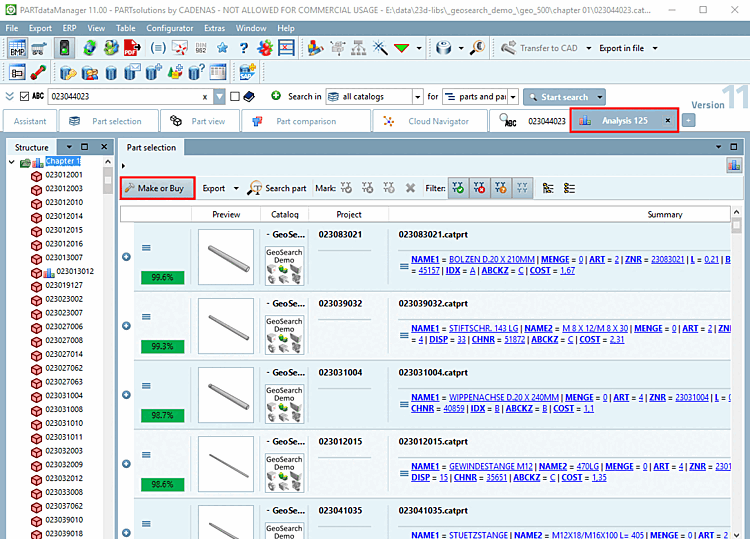
Task: Toggle the checkbox beside the book icon
Action: pyautogui.click(x=235, y=97)
